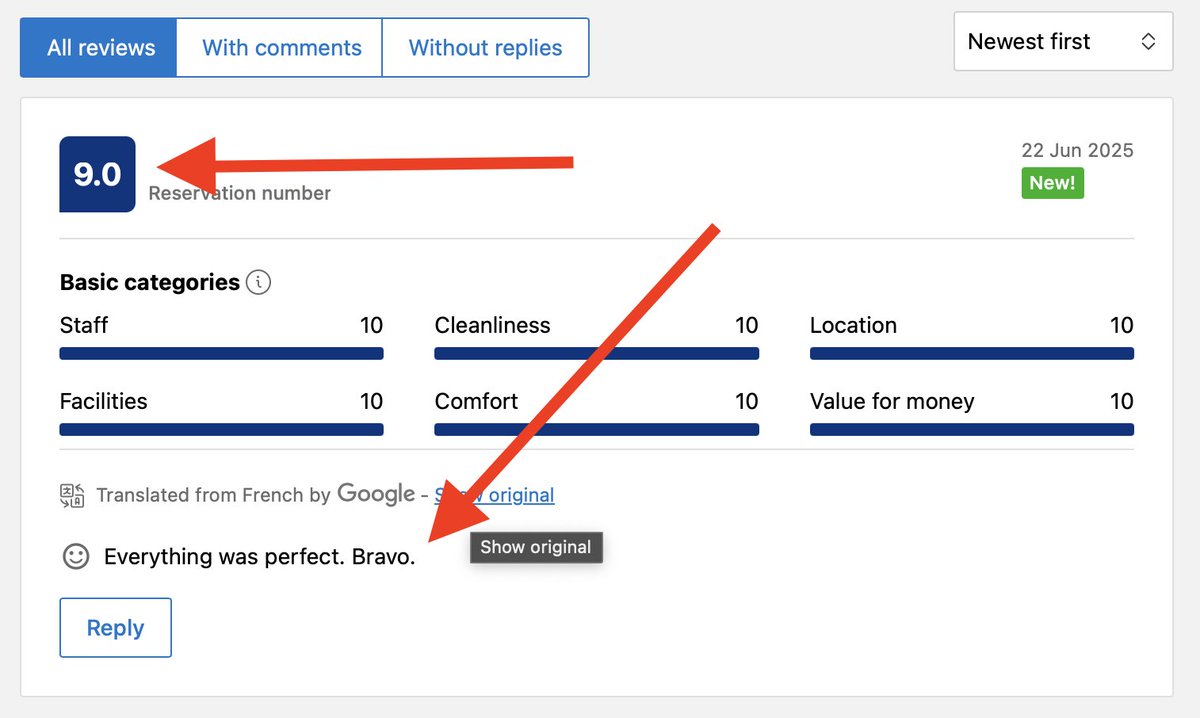This screenshot has width=1200, height=718.
Task: Click the Cleanliness category label
Action: tap(493, 325)
